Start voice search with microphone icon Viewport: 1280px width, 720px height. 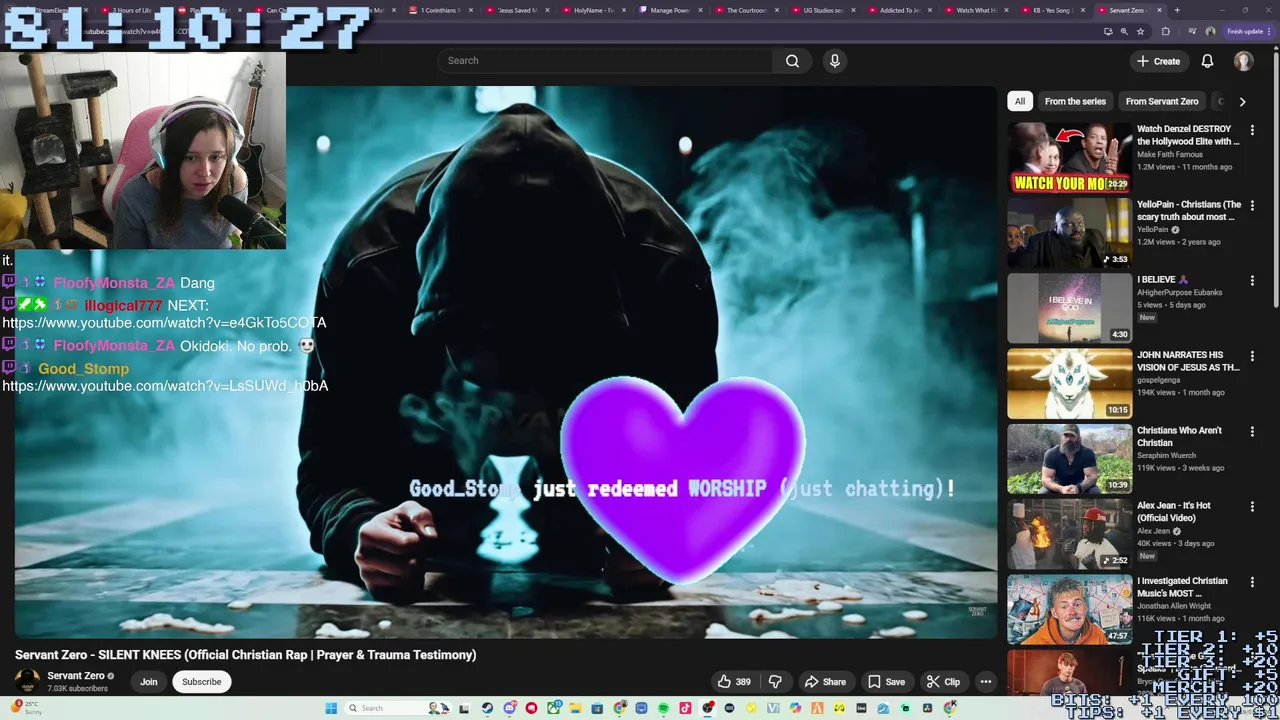coord(835,61)
